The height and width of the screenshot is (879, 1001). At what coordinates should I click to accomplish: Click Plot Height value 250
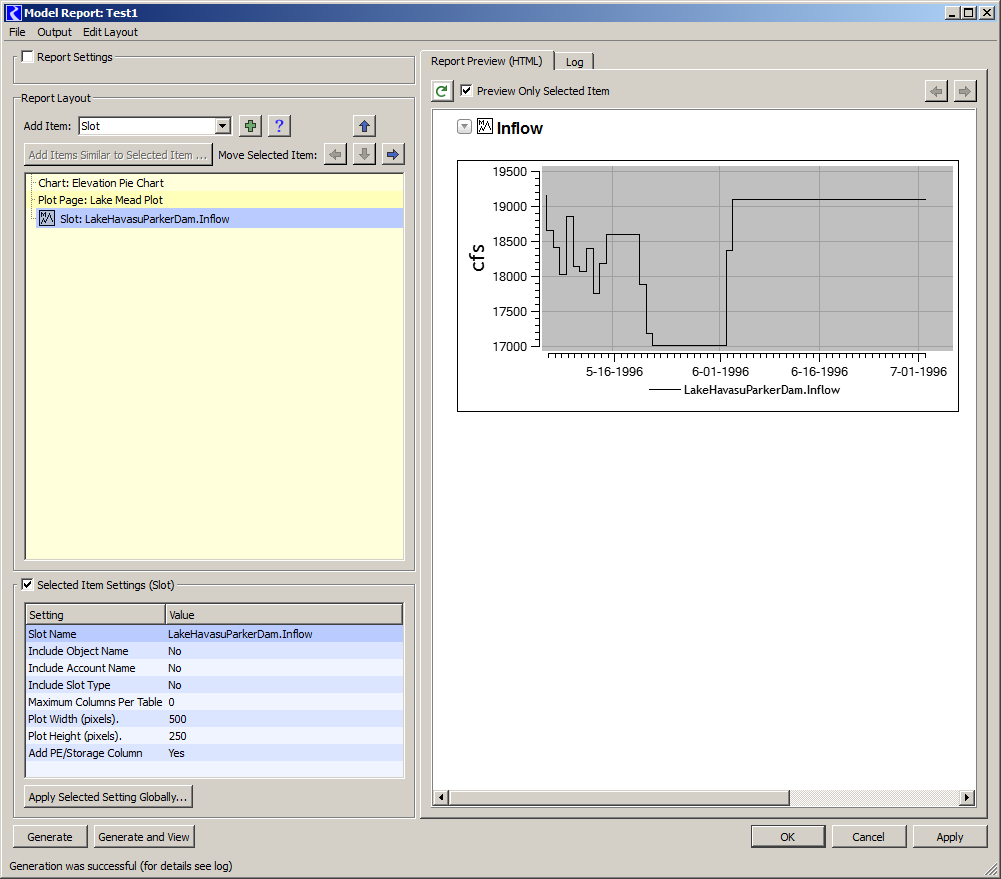177,736
